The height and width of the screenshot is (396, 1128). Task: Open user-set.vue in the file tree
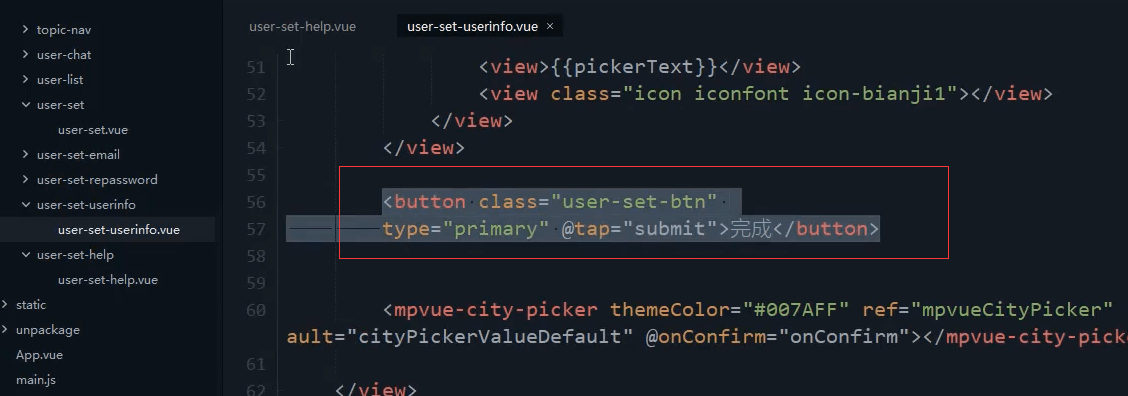click(93, 130)
